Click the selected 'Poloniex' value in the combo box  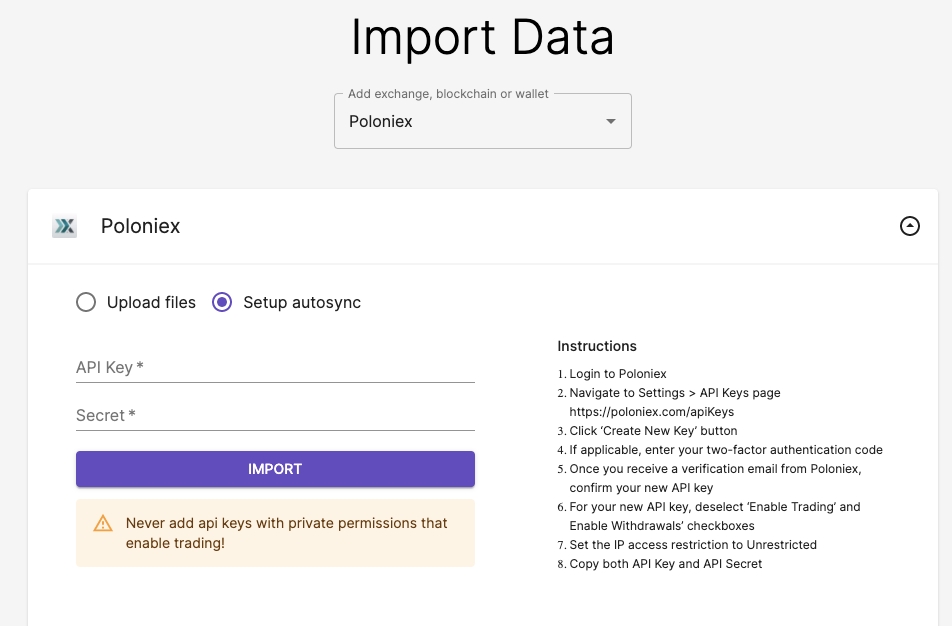[x=381, y=122]
